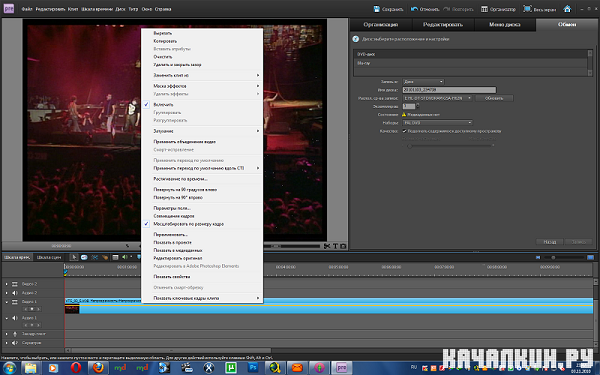The image size is (600, 375).
Task: Open Firefox from the Windows taskbar
Action: coord(98,368)
